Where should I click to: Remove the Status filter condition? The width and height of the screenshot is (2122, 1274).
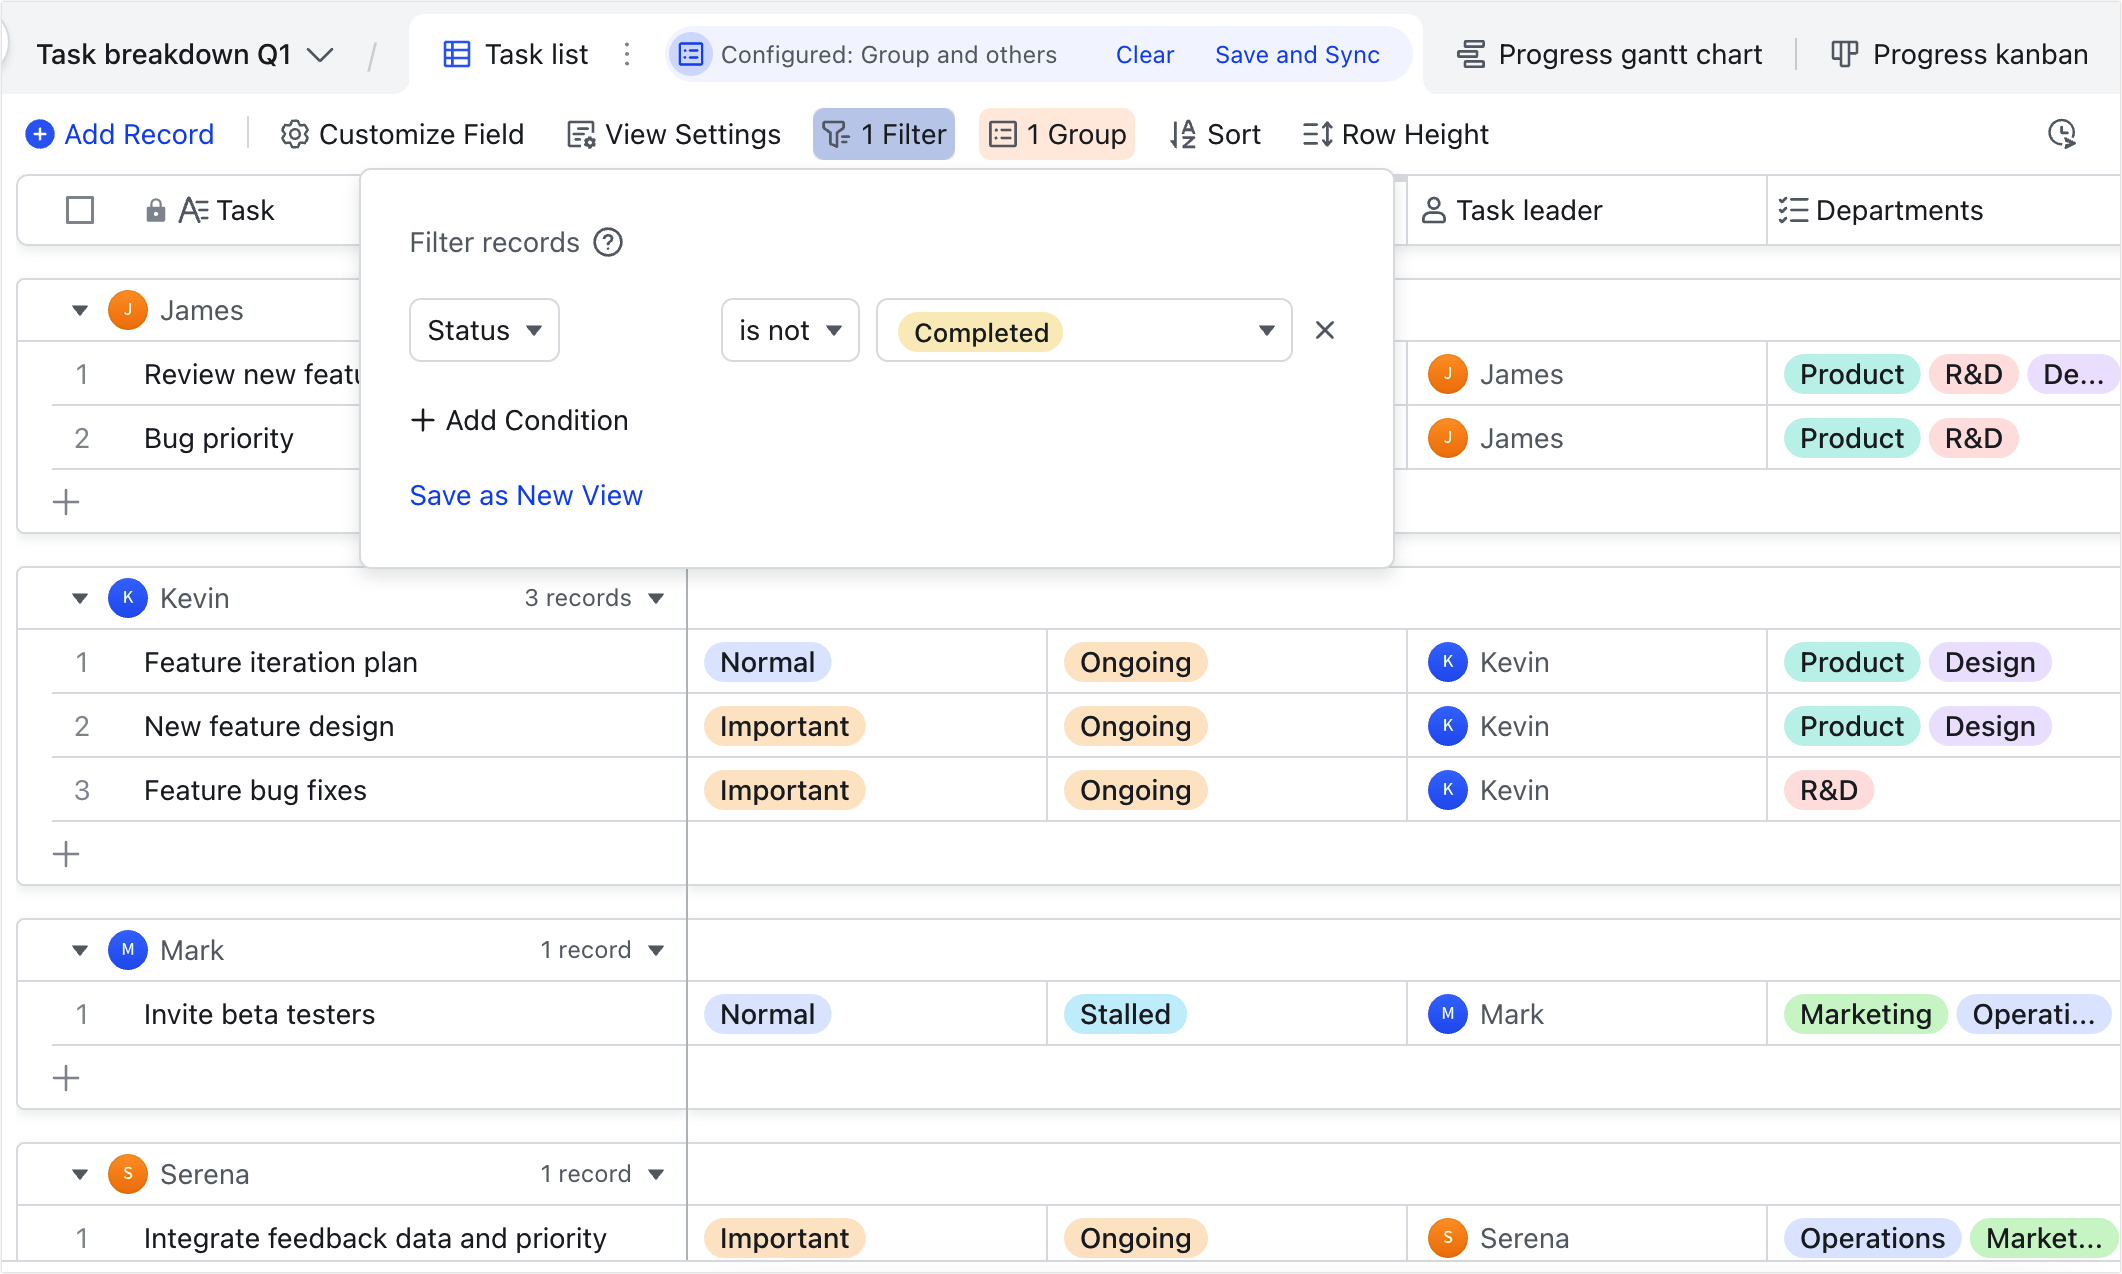[1325, 330]
